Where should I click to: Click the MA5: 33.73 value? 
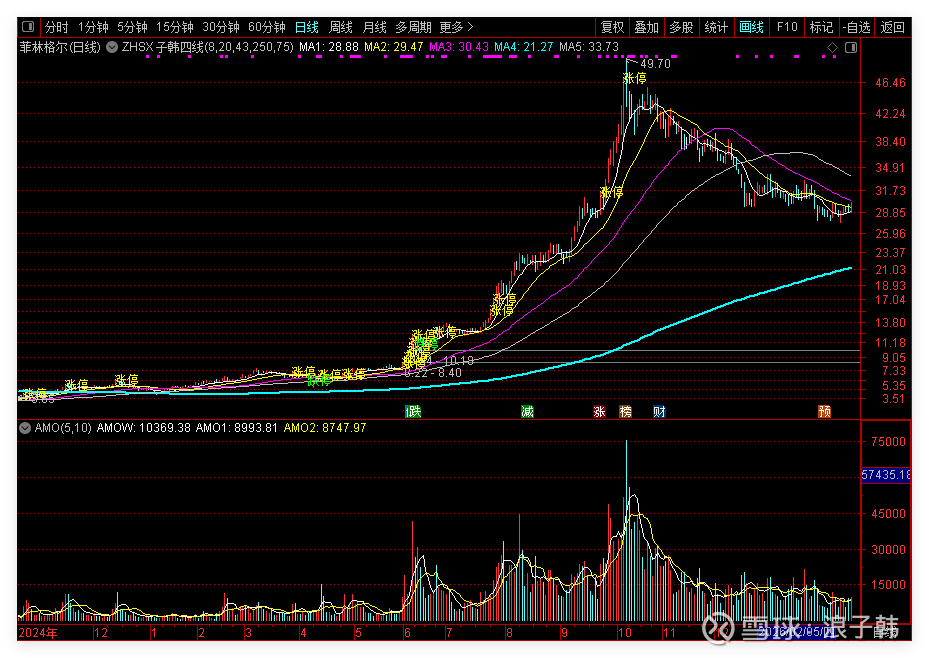click(589, 47)
